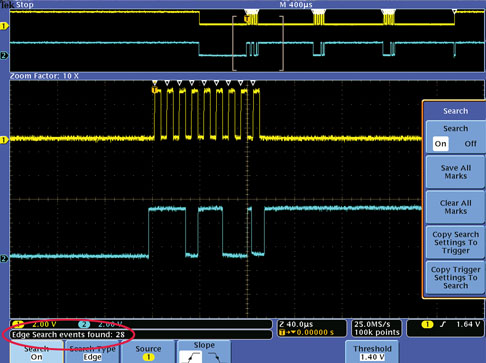Viewport: 486px width, 363px height.
Task: Click Clear All Marks
Action: pyautogui.click(x=455, y=207)
